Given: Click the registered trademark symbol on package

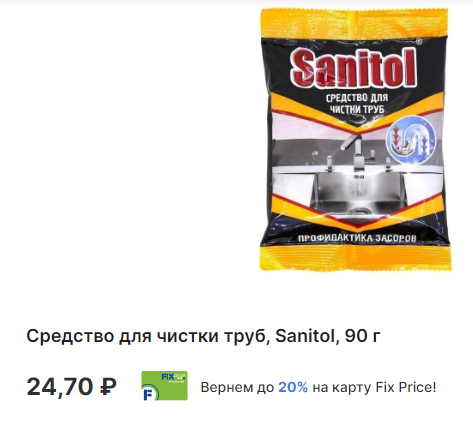Looking at the screenshot, I should (x=420, y=42).
